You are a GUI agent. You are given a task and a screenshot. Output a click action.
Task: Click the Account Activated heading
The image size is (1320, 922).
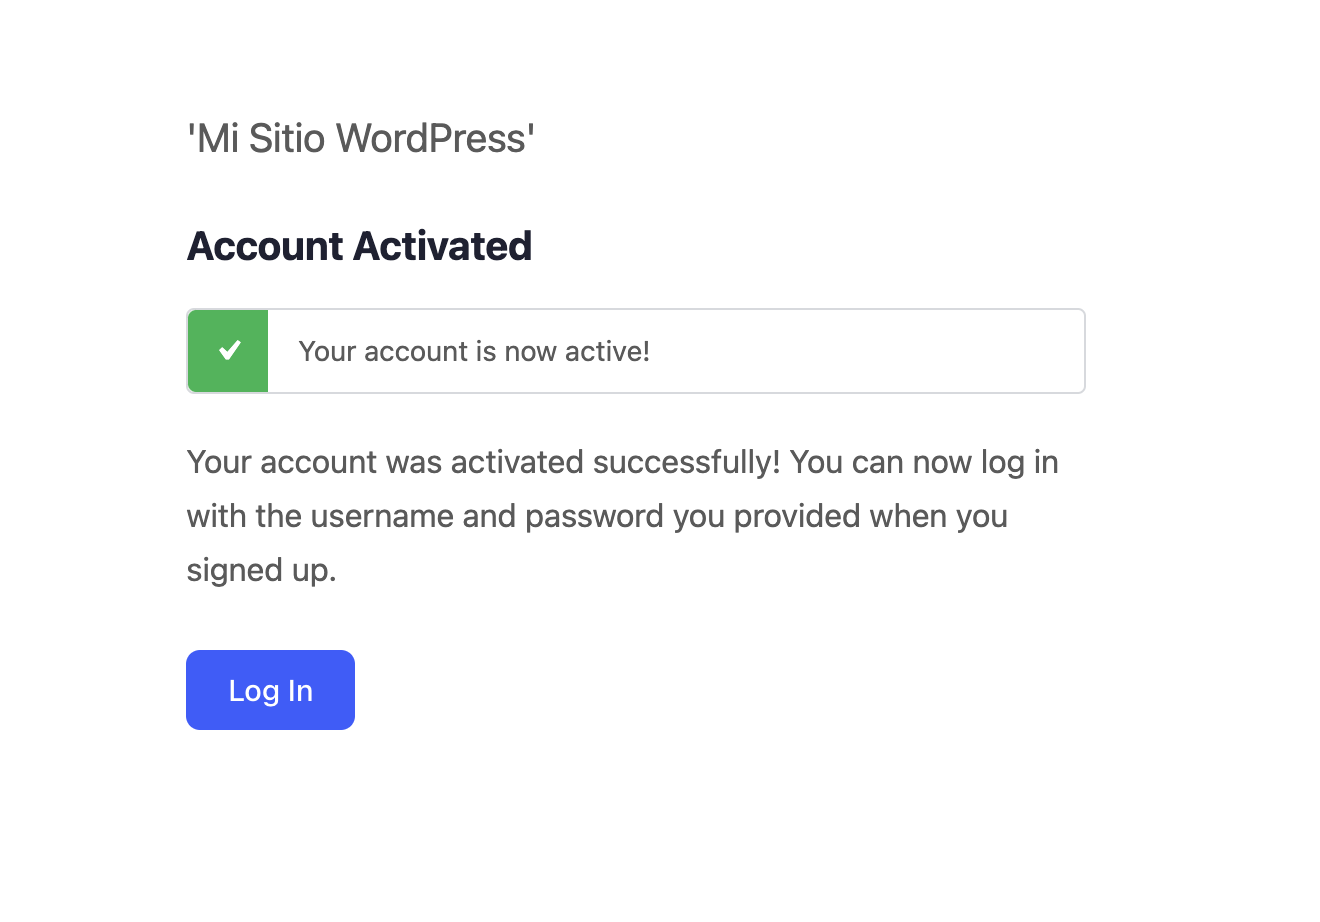point(359,246)
